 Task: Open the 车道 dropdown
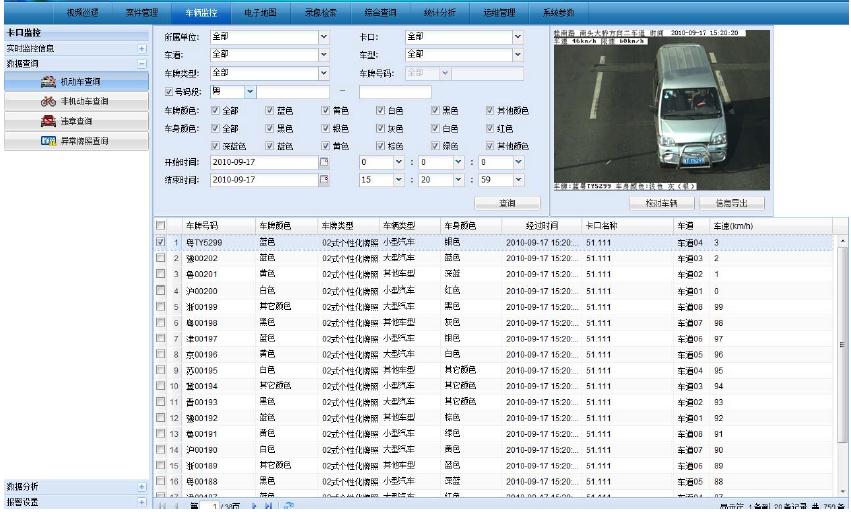tap(323, 55)
